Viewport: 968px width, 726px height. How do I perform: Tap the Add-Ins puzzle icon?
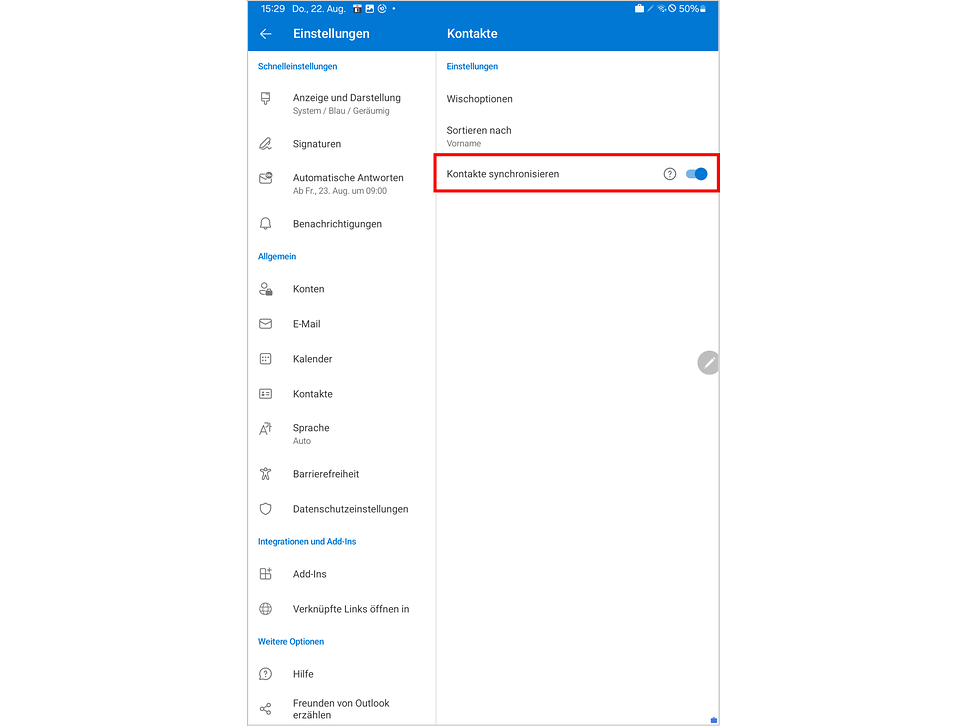pyautogui.click(x=265, y=574)
